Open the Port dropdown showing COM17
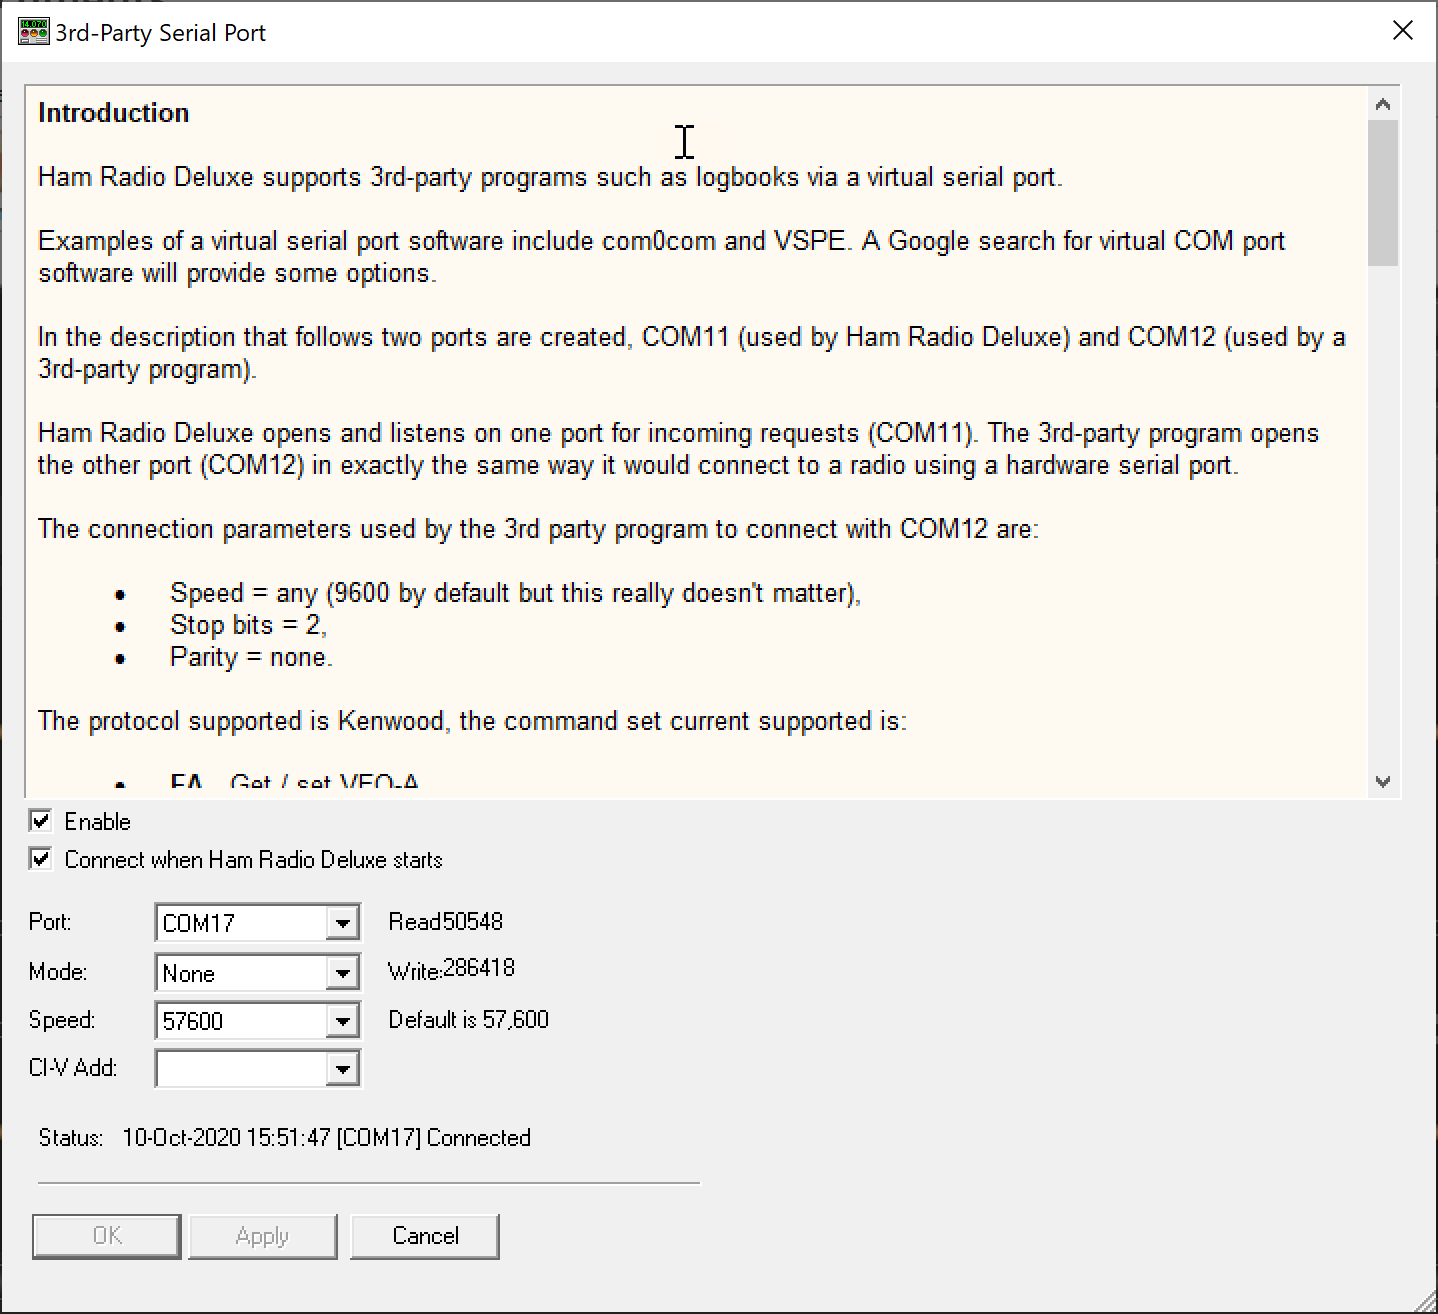 pos(342,922)
